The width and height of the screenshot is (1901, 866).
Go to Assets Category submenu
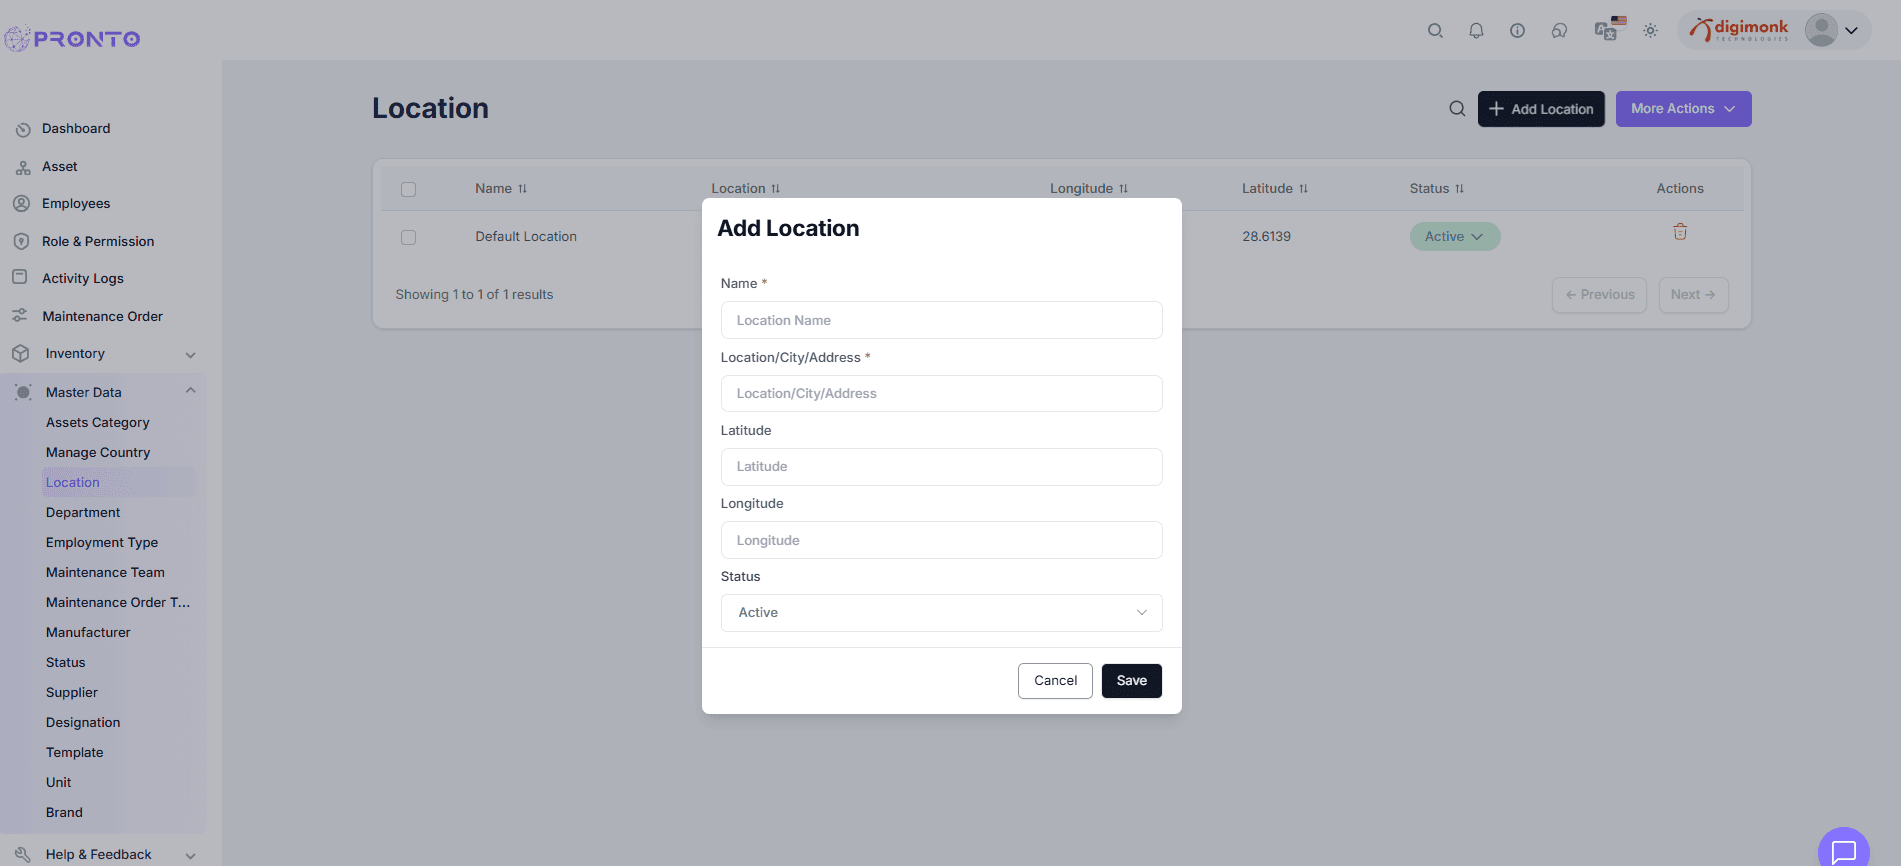98,423
